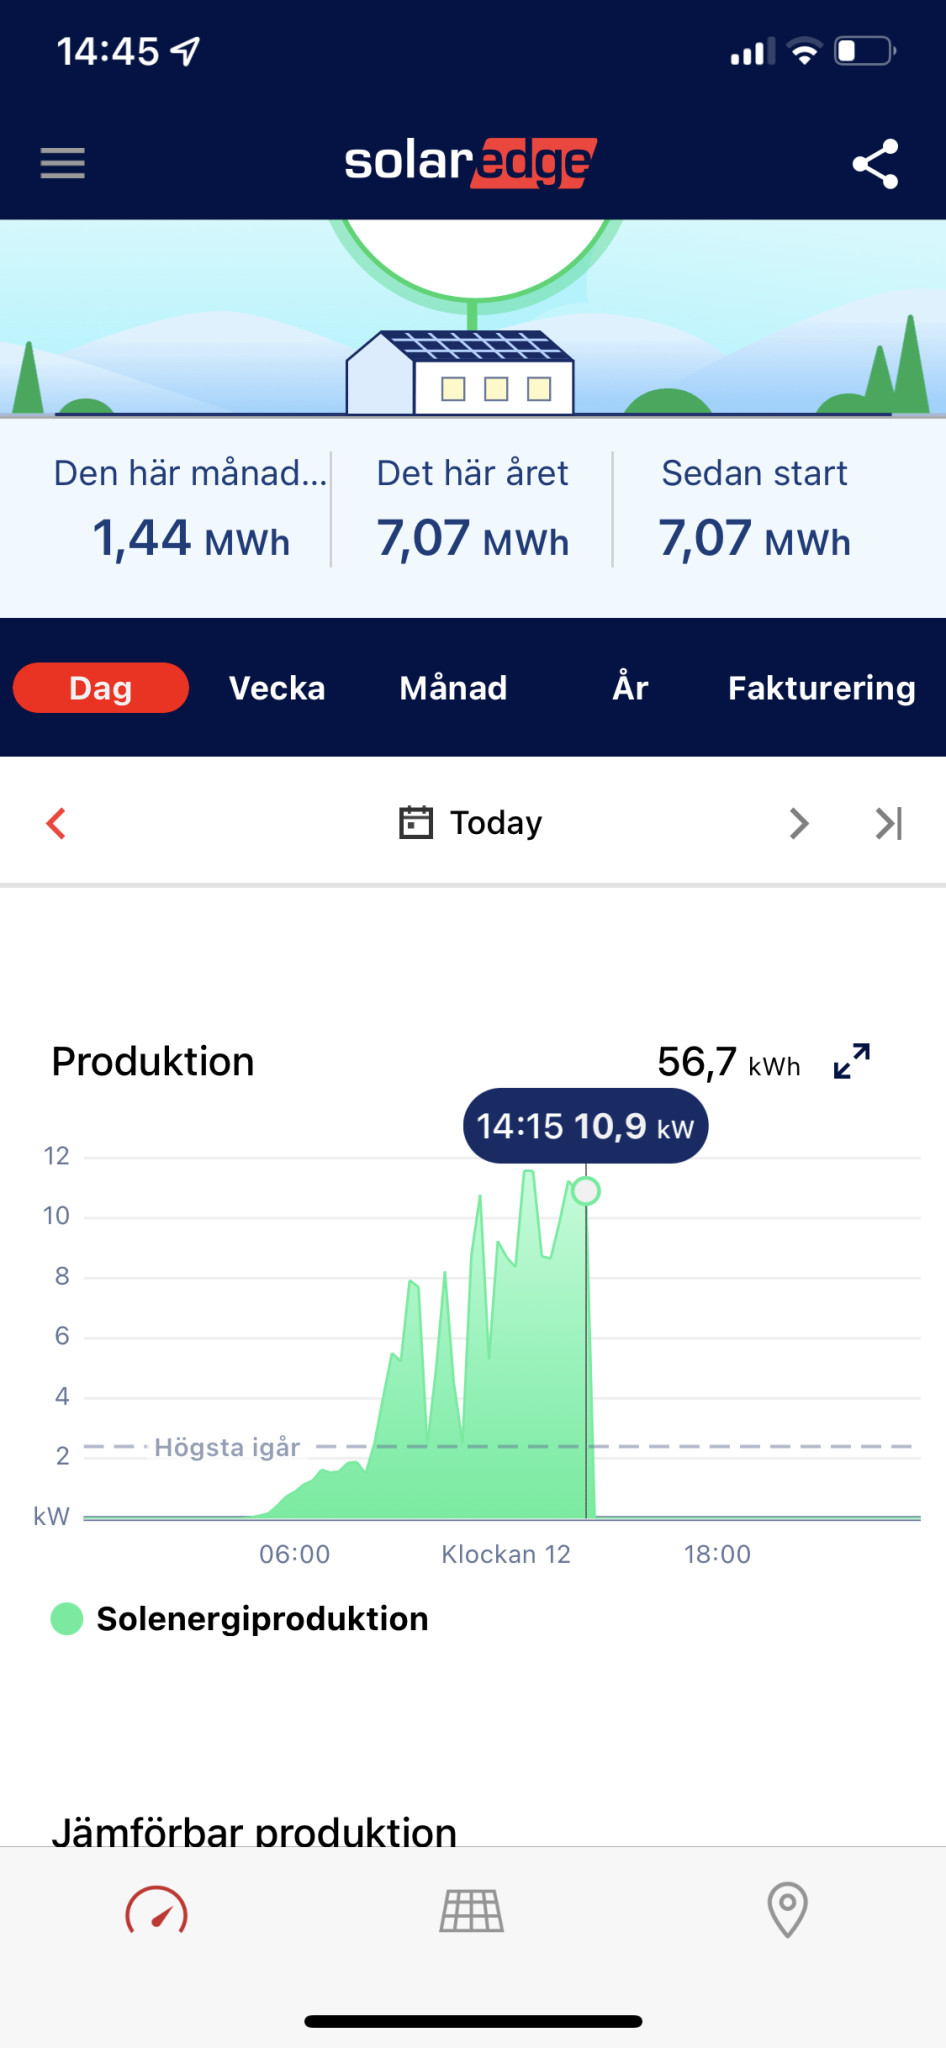Jump to latest date with skip arrow
The height and width of the screenshot is (2048, 946).
(x=888, y=823)
